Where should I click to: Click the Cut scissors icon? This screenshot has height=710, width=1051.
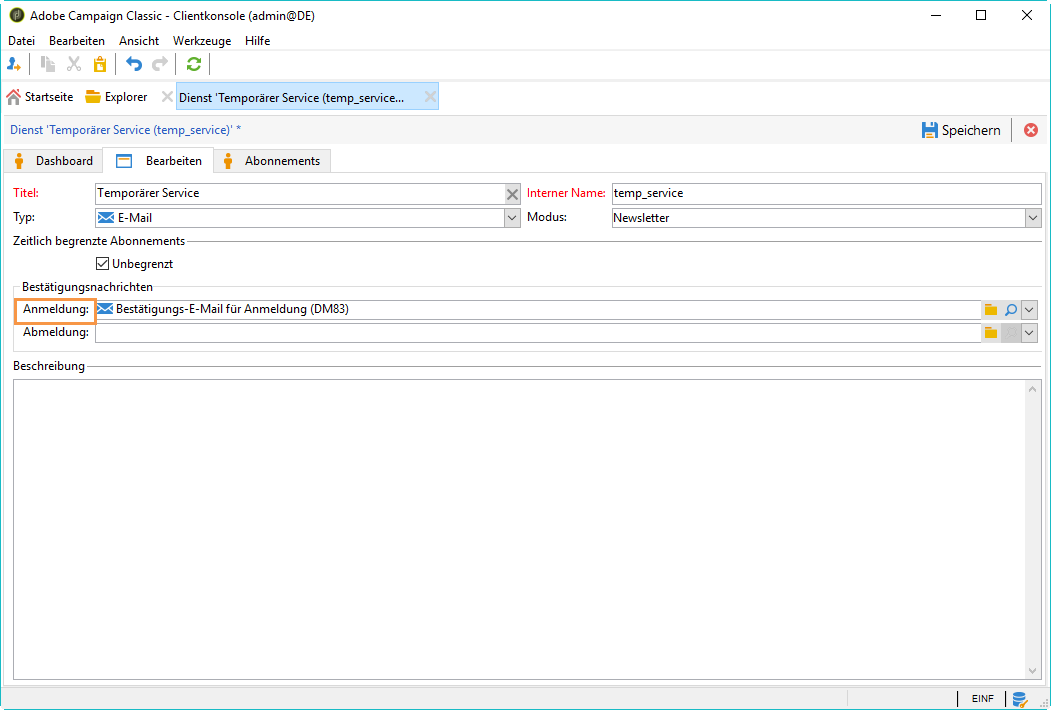(x=74, y=64)
